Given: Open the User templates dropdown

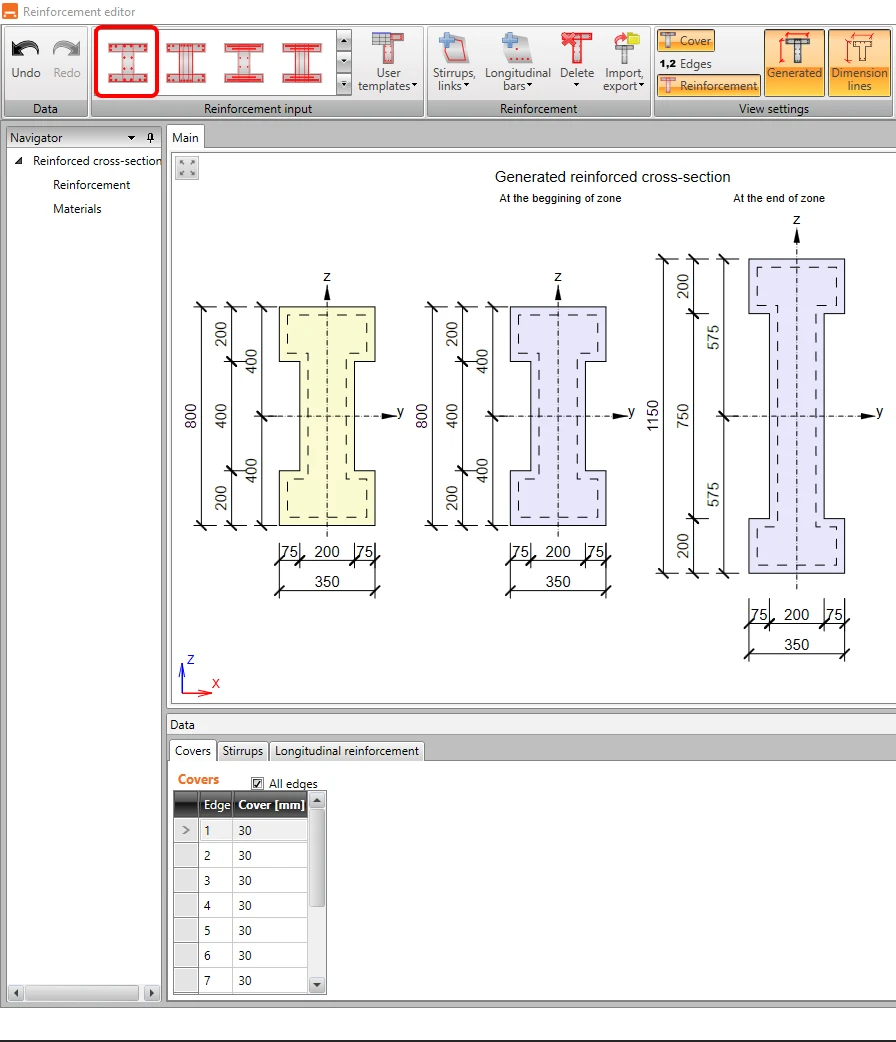Looking at the screenshot, I should pos(388,62).
